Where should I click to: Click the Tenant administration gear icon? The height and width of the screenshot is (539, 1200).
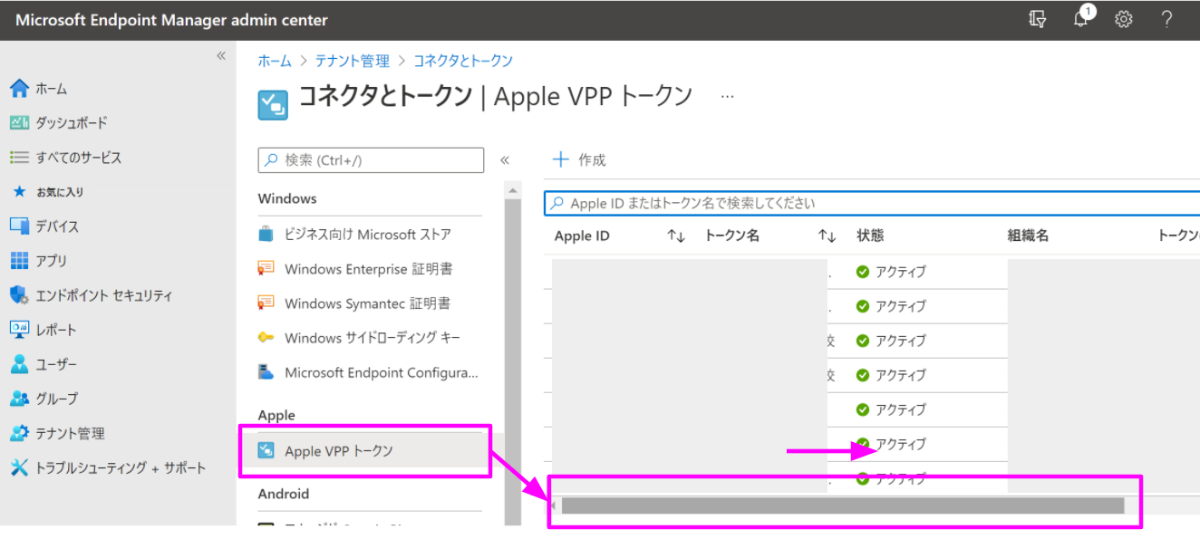tap(19, 433)
